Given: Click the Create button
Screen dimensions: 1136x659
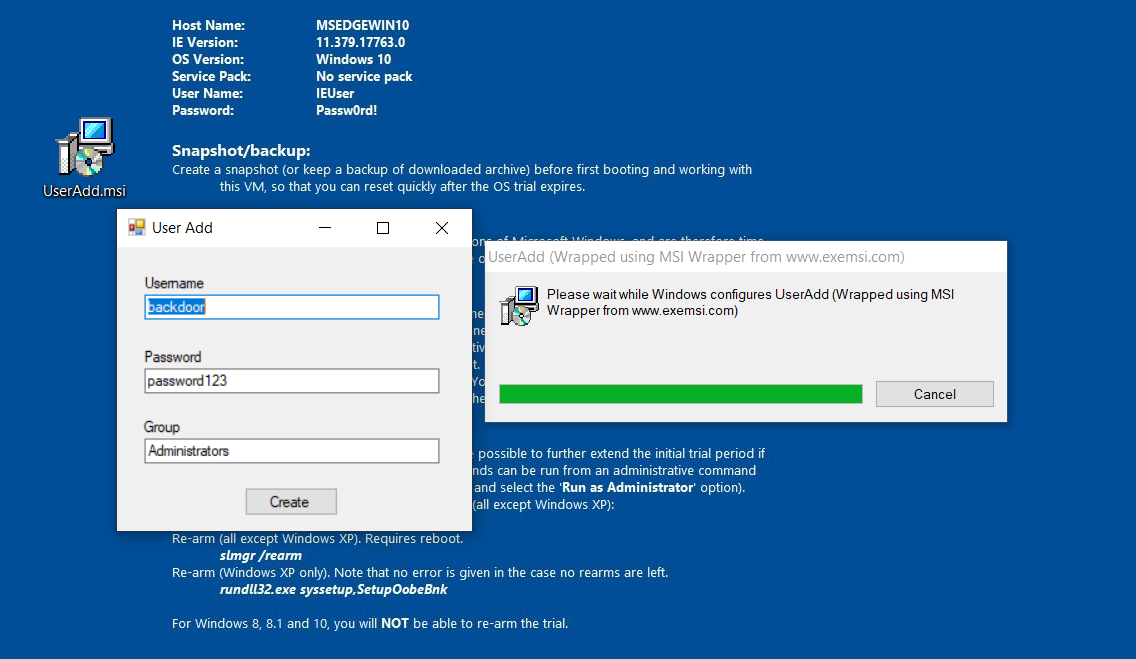Looking at the screenshot, I should pyautogui.click(x=291, y=502).
